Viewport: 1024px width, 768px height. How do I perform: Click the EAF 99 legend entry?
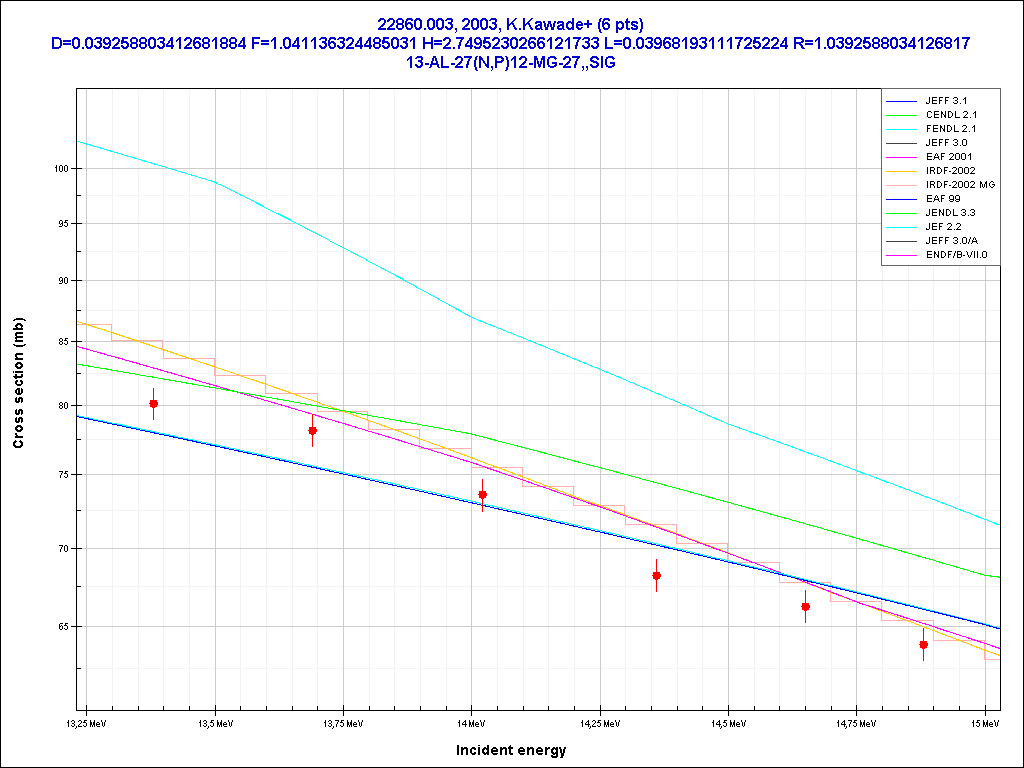tap(942, 199)
